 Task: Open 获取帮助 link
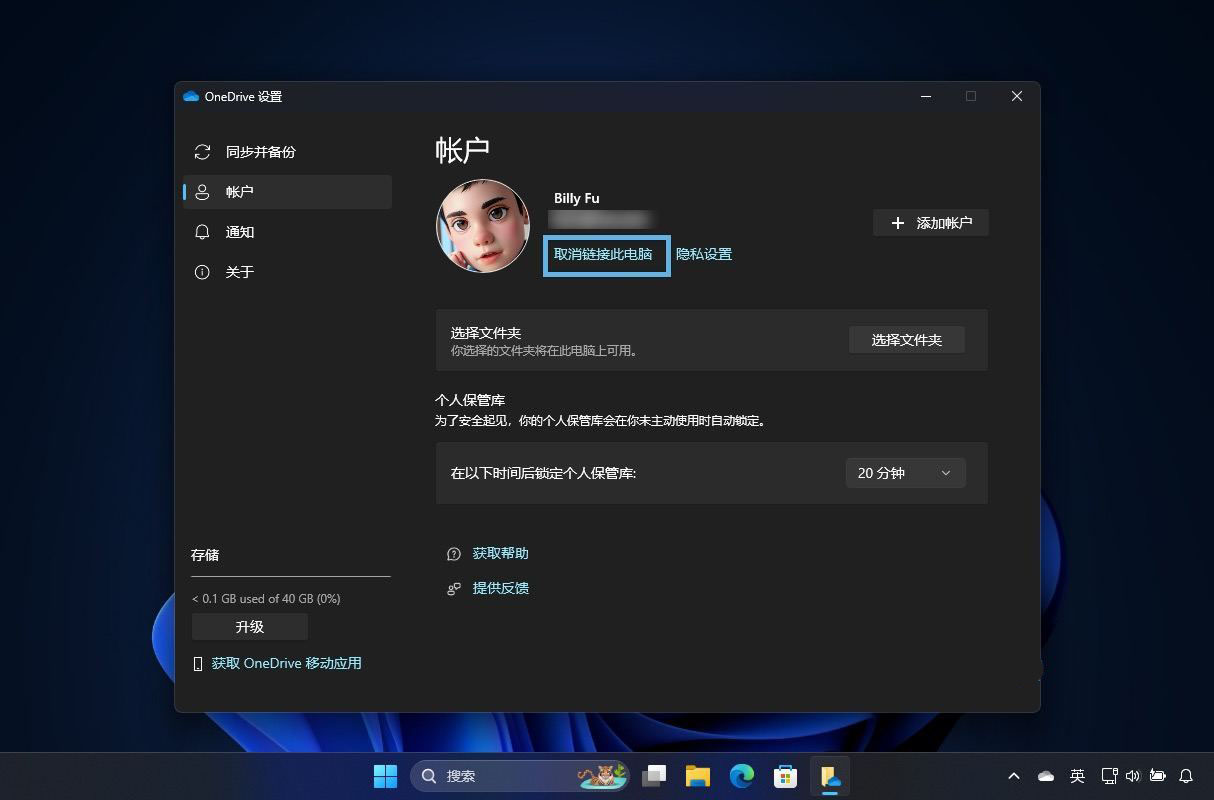coord(500,553)
